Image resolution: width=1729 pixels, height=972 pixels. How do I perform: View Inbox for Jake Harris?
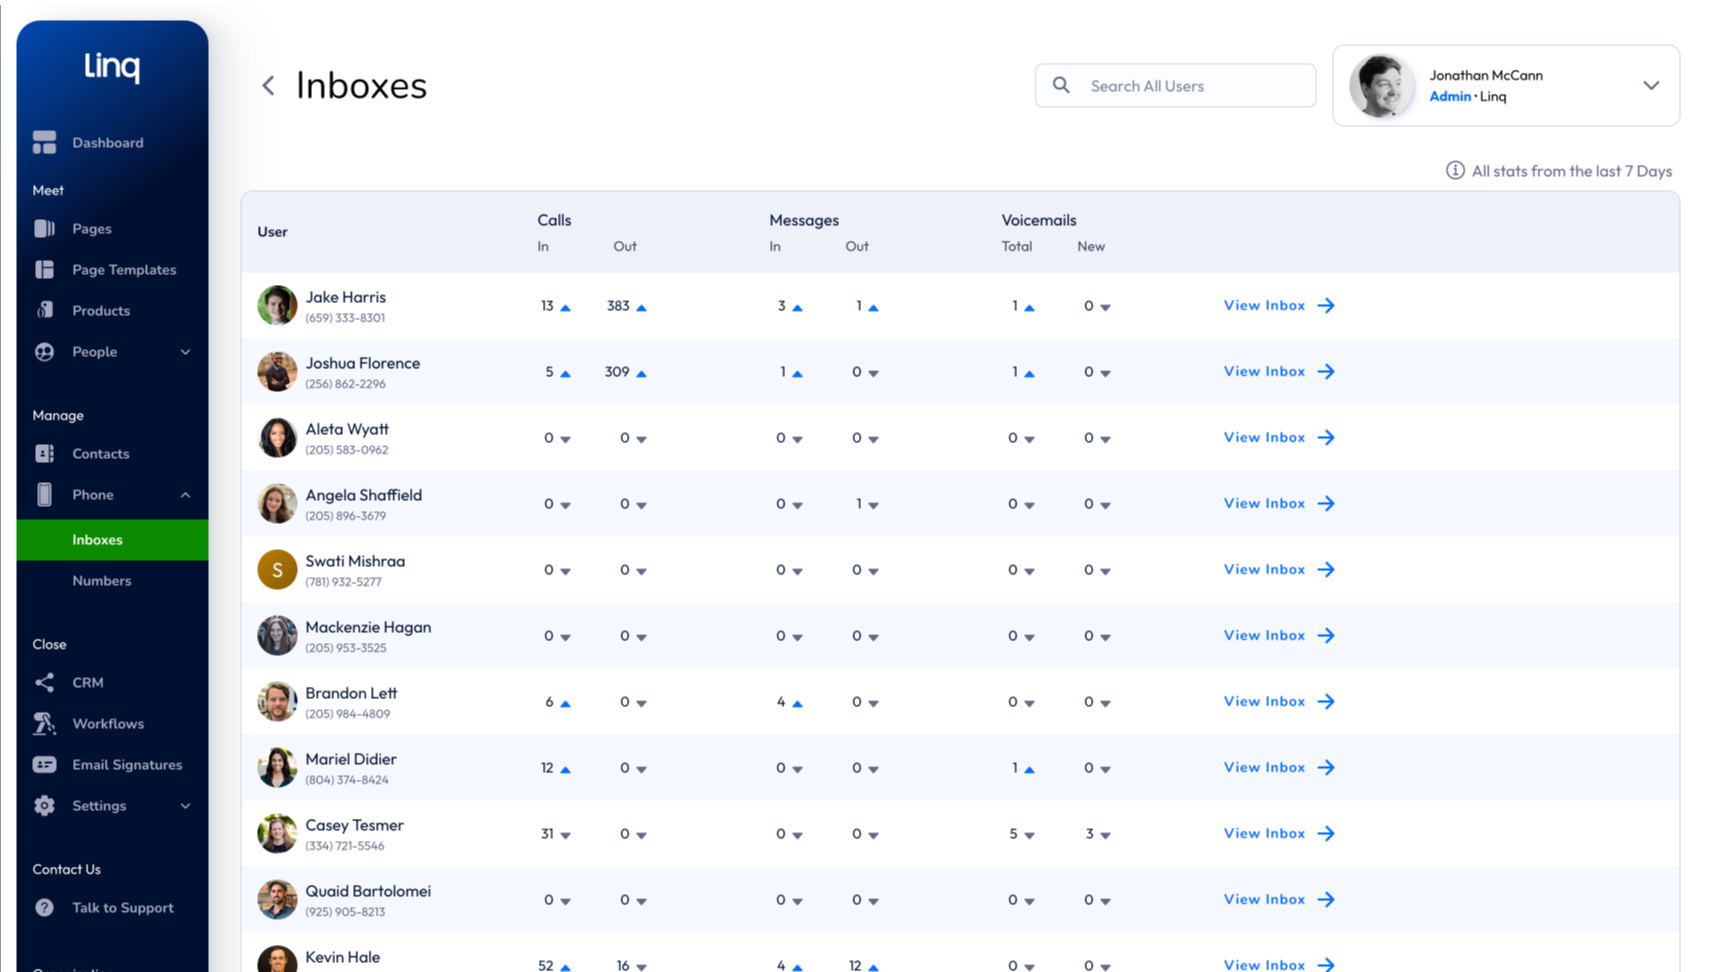pyautogui.click(x=1278, y=306)
